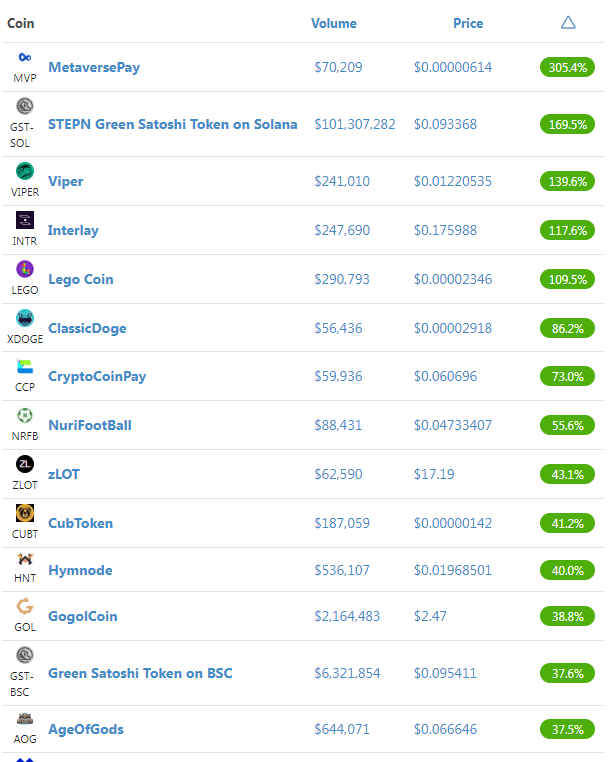614x762 pixels.
Task: Open the NuriFootBall coin page
Action: (90, 425)
